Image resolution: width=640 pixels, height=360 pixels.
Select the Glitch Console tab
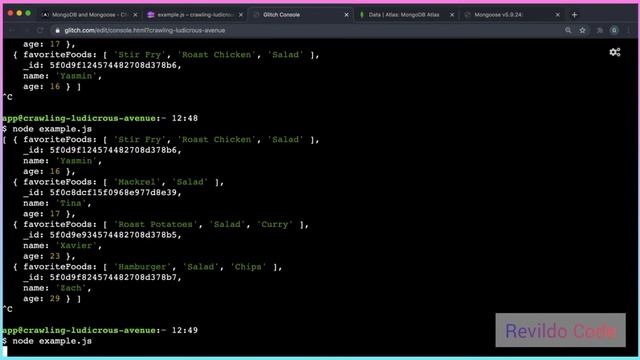click(x=301, y=15)
